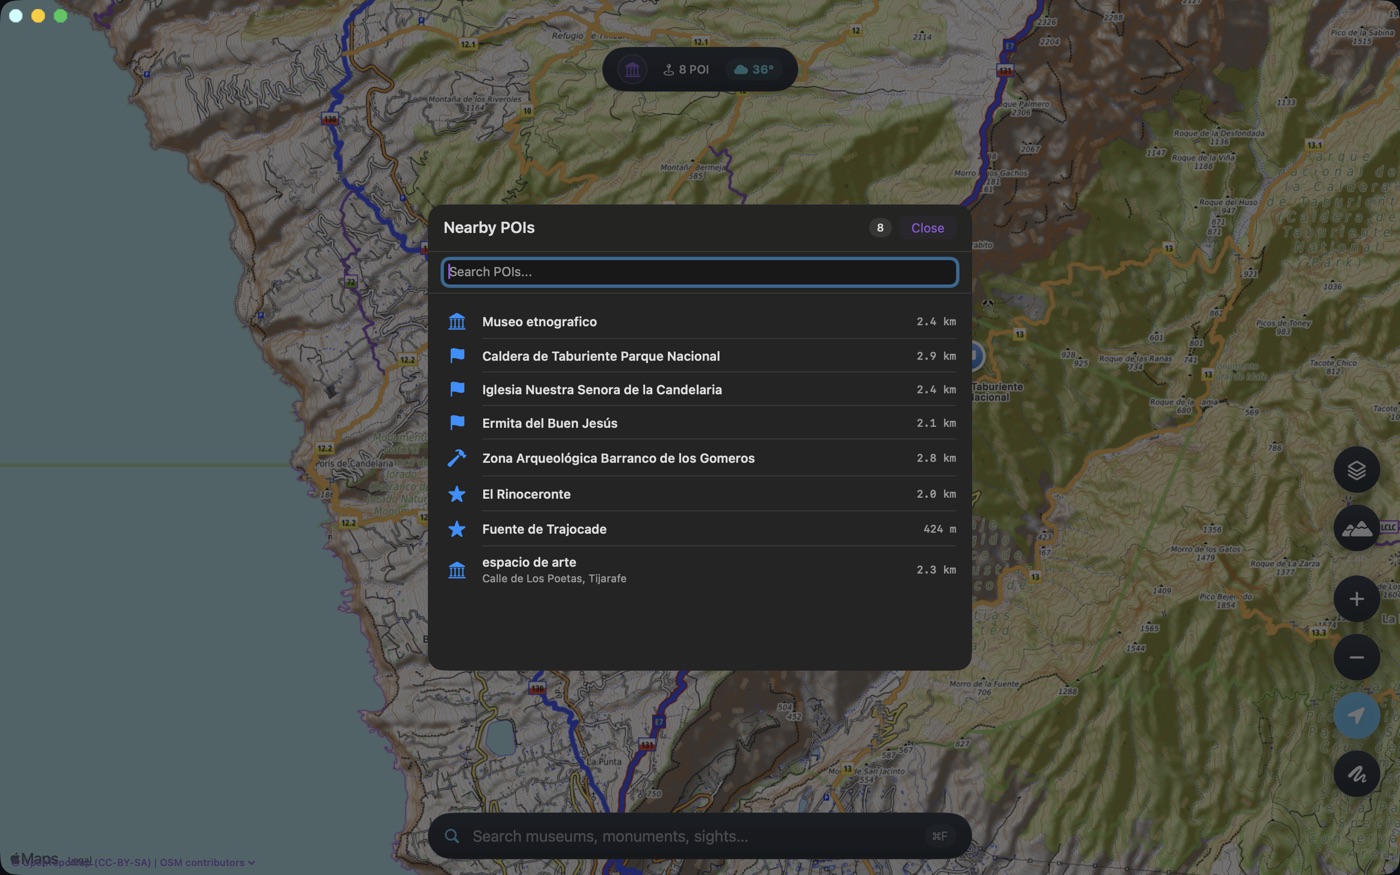Click the 36° weather indicator
1400x875 pixels.
point(754,70)
